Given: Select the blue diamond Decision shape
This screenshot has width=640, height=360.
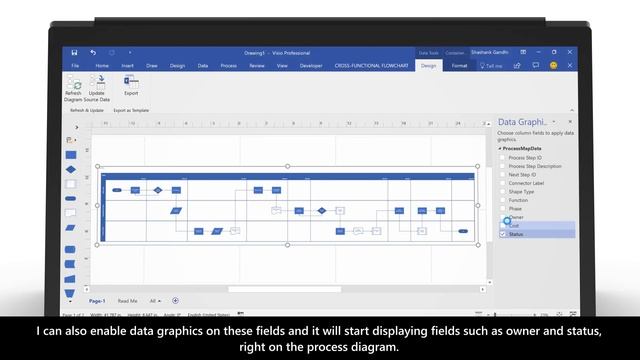Looking at the screenshot, I should pyautogui.click(x=71, y=169).
